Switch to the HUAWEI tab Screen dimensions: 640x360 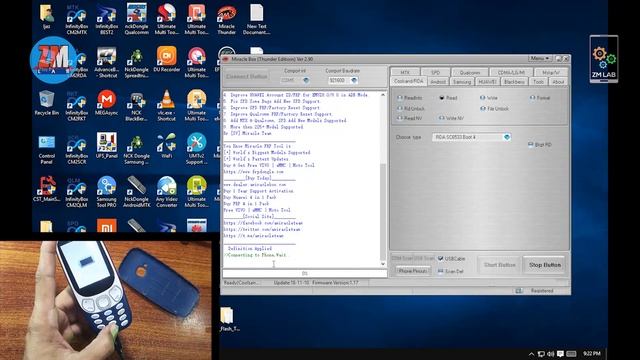487,82
